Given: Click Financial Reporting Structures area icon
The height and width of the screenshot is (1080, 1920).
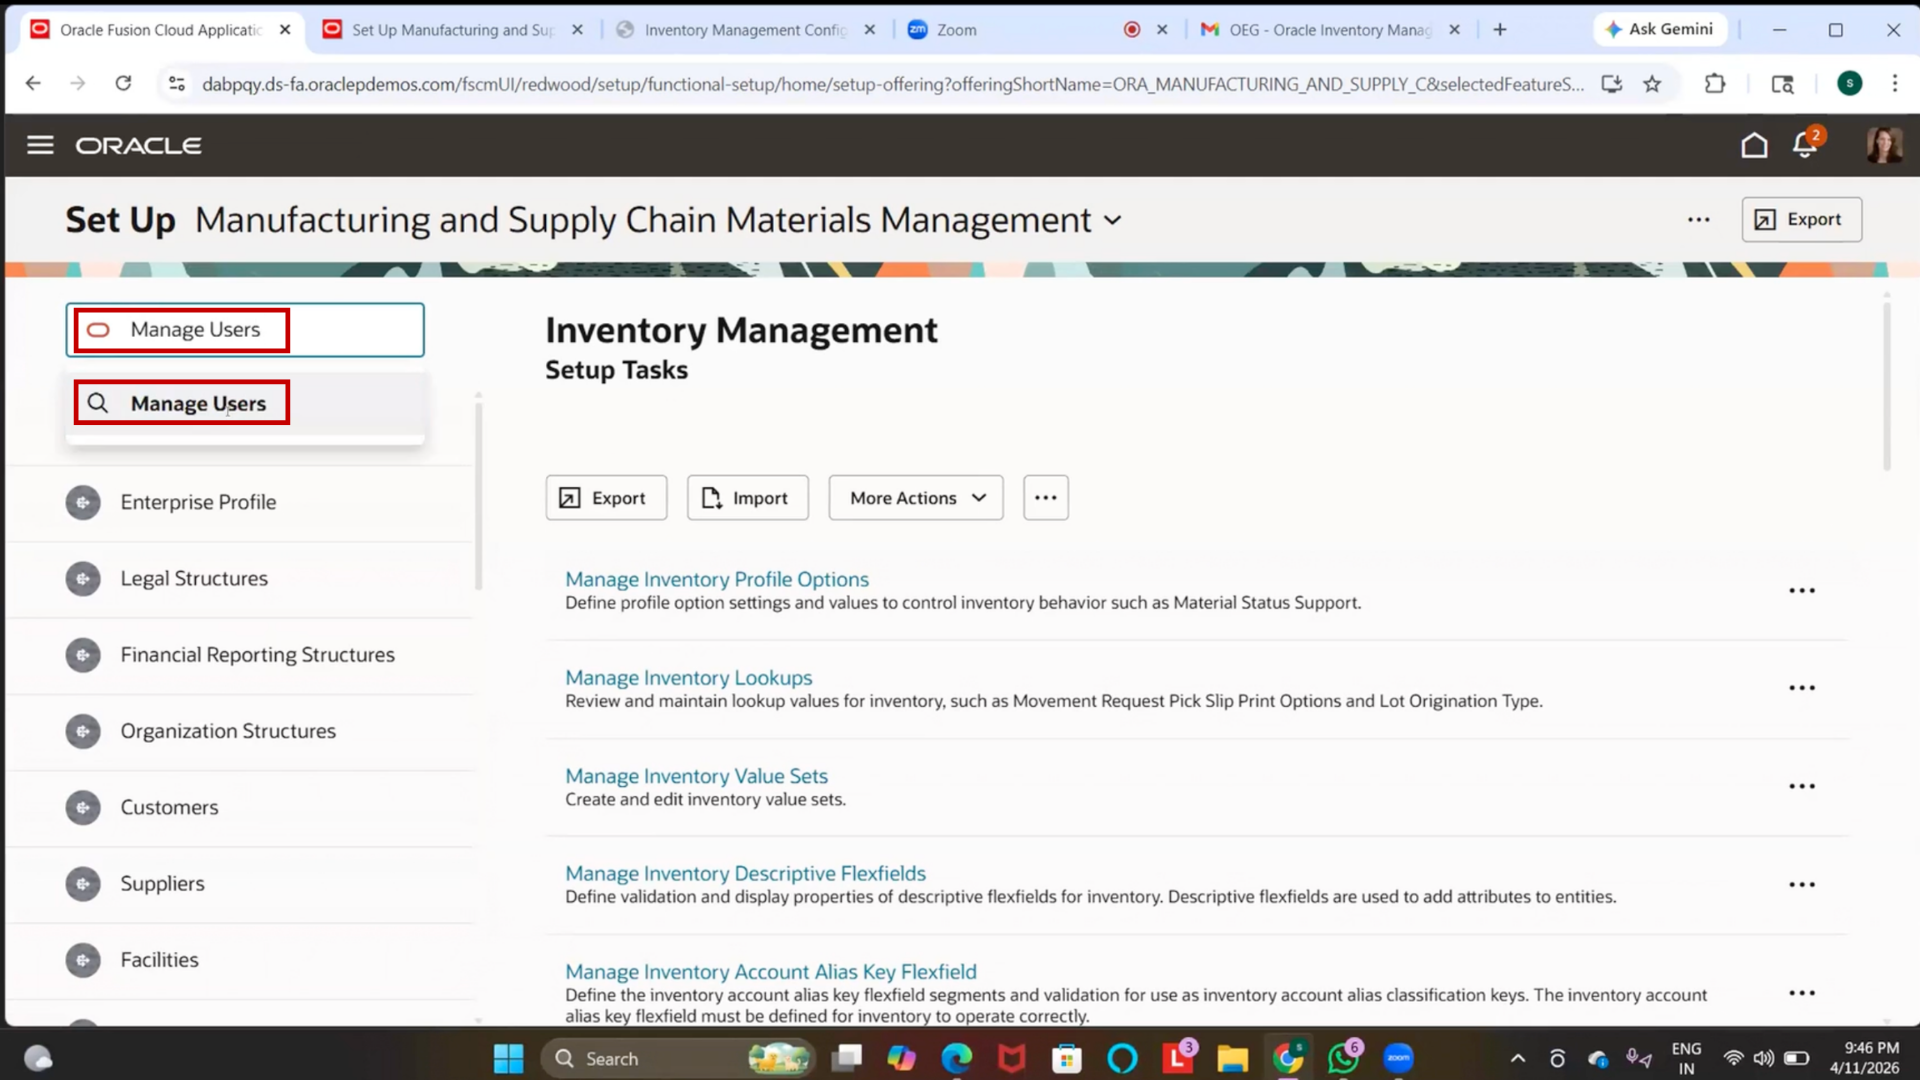Looking at the screenshot, I should click(x=83, y=655).
